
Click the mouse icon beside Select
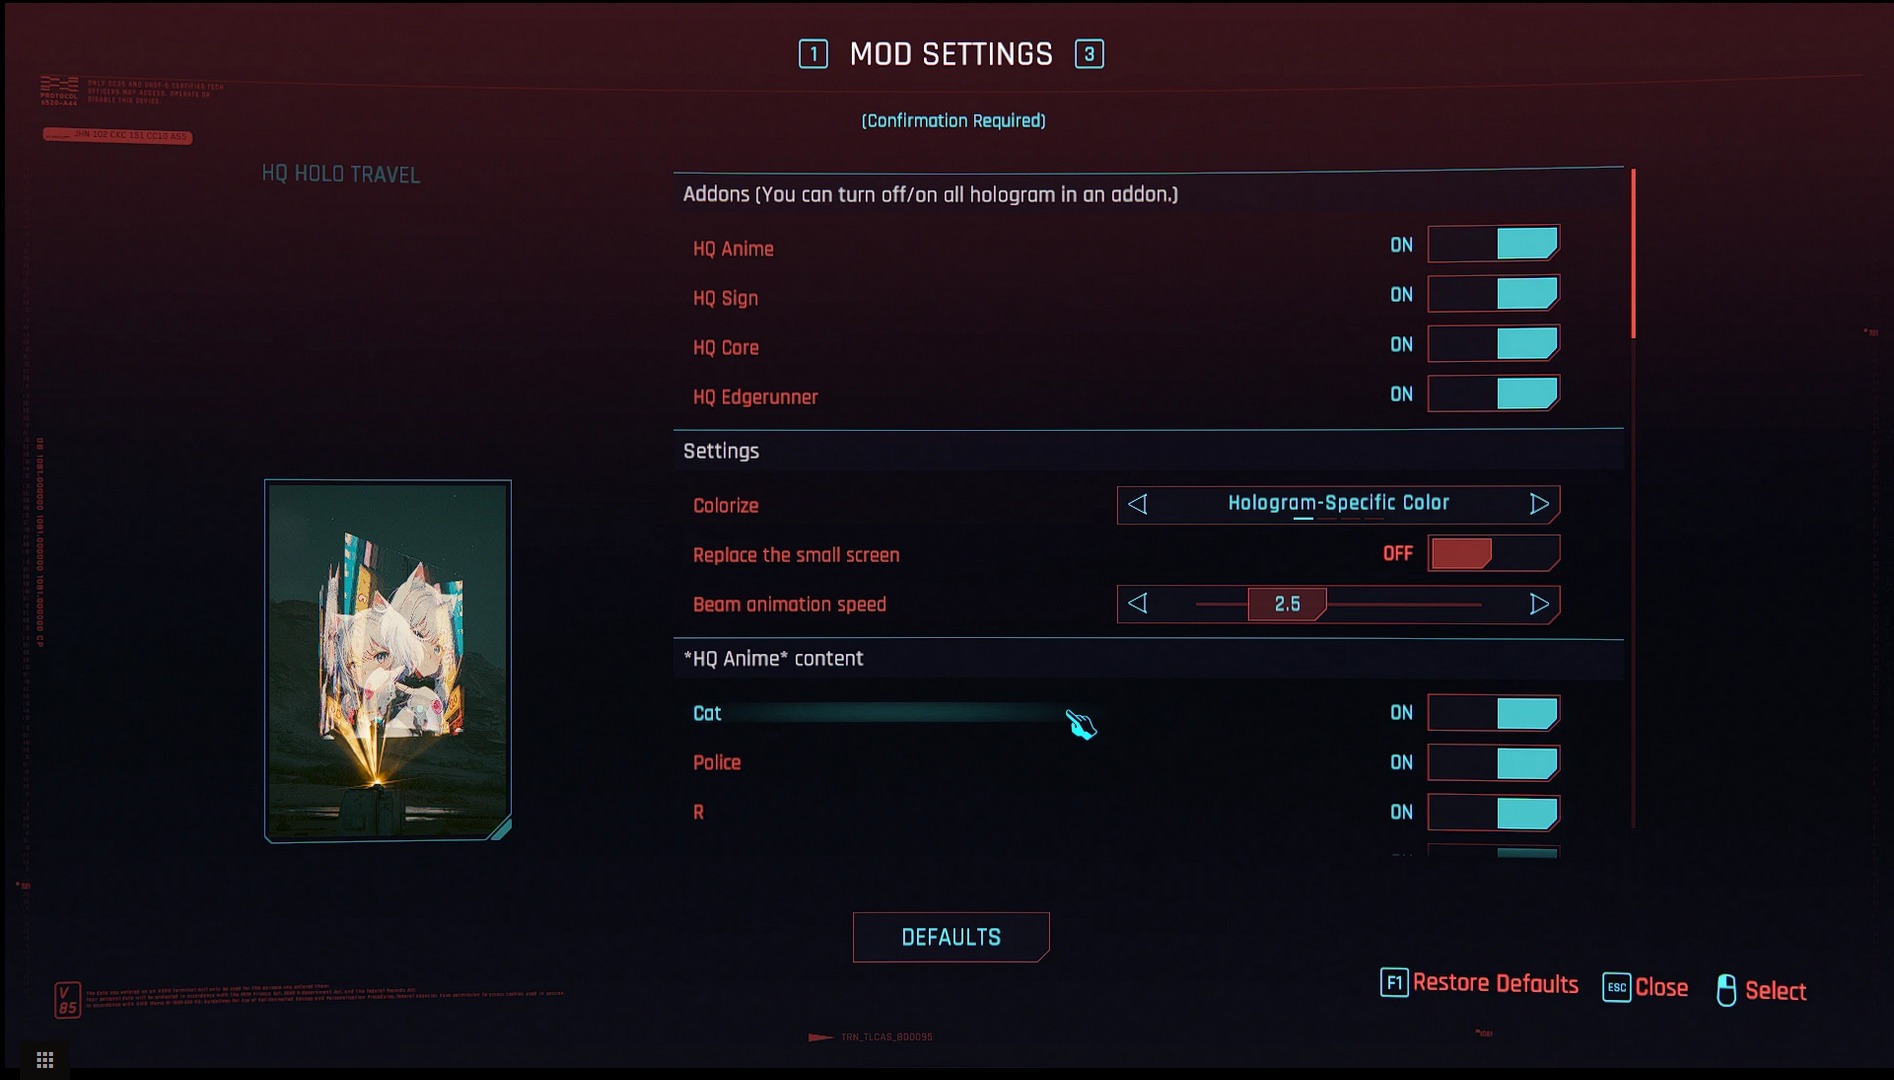coord(1726,990)
